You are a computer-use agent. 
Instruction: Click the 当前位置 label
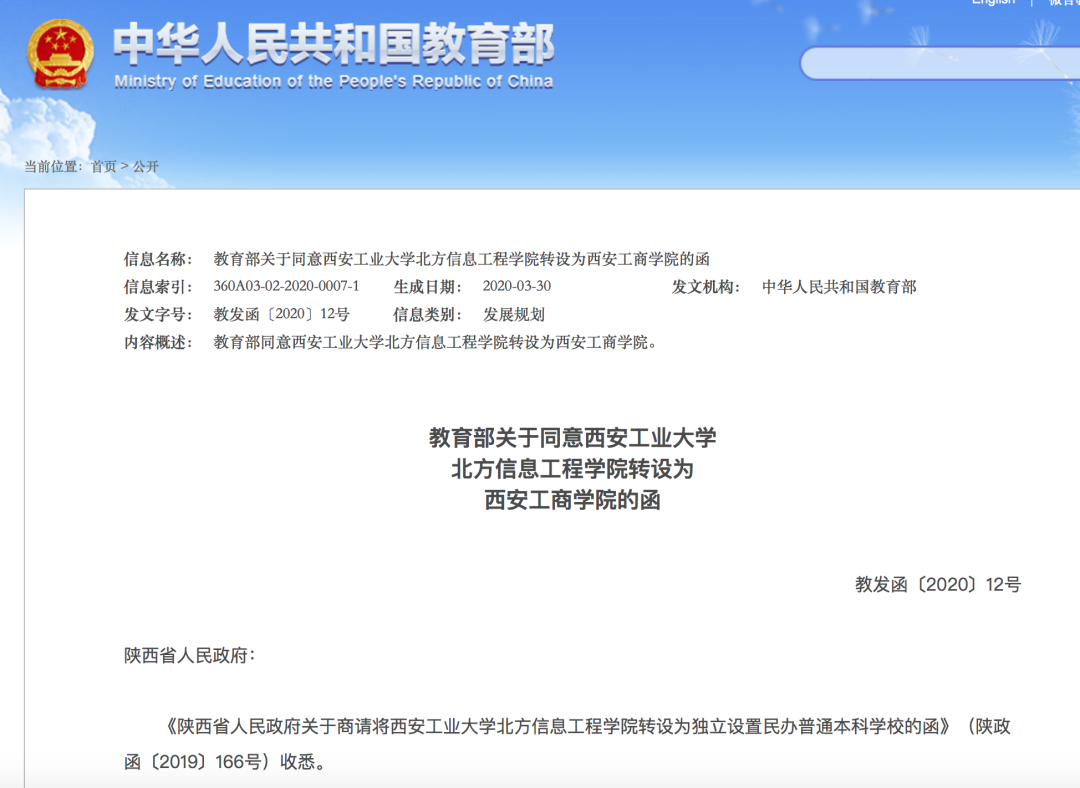[52, 167]
